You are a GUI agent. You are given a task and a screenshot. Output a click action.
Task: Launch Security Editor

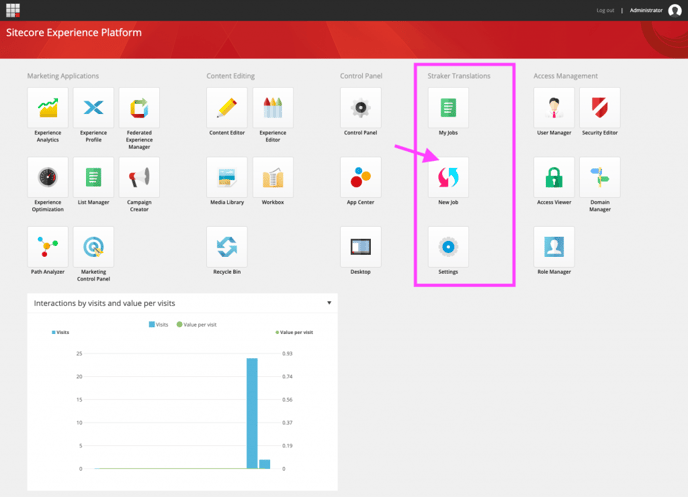click(x=600, y=107)
